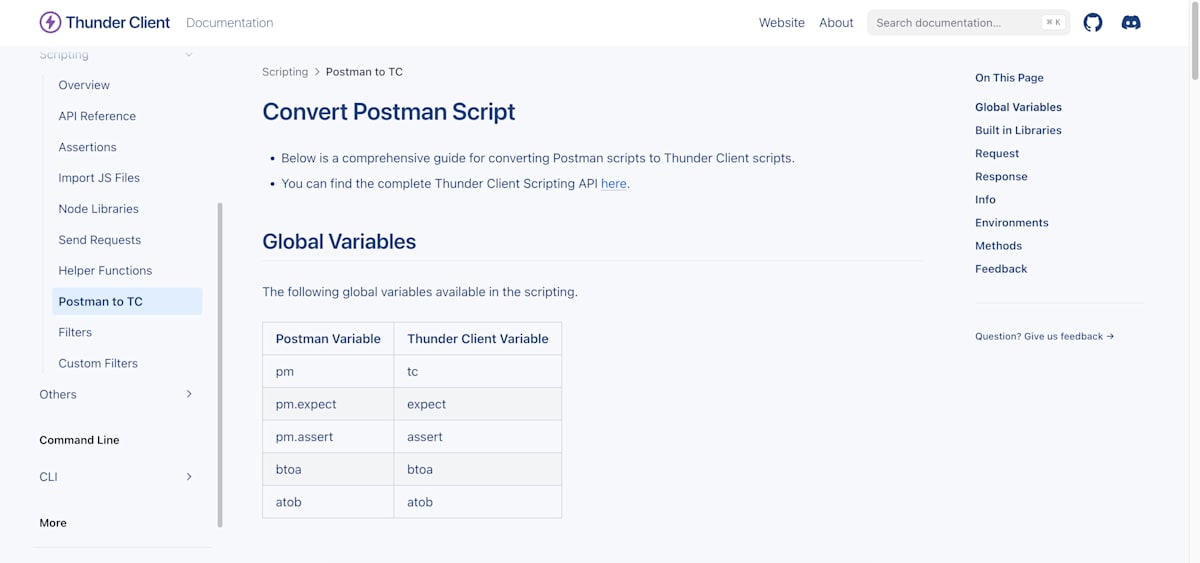This screenshot has height=563, width=1200.
Task: Select Postman to TC sidebar item
Action: click(127, 301)
